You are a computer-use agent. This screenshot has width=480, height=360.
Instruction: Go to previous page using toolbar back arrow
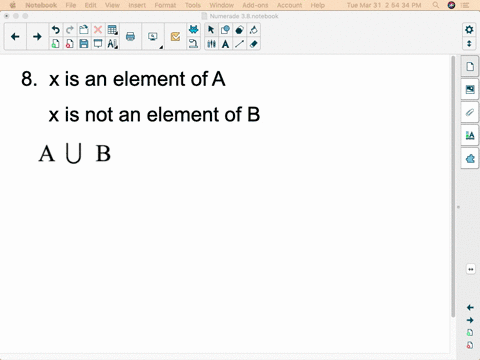coord(15,37)
